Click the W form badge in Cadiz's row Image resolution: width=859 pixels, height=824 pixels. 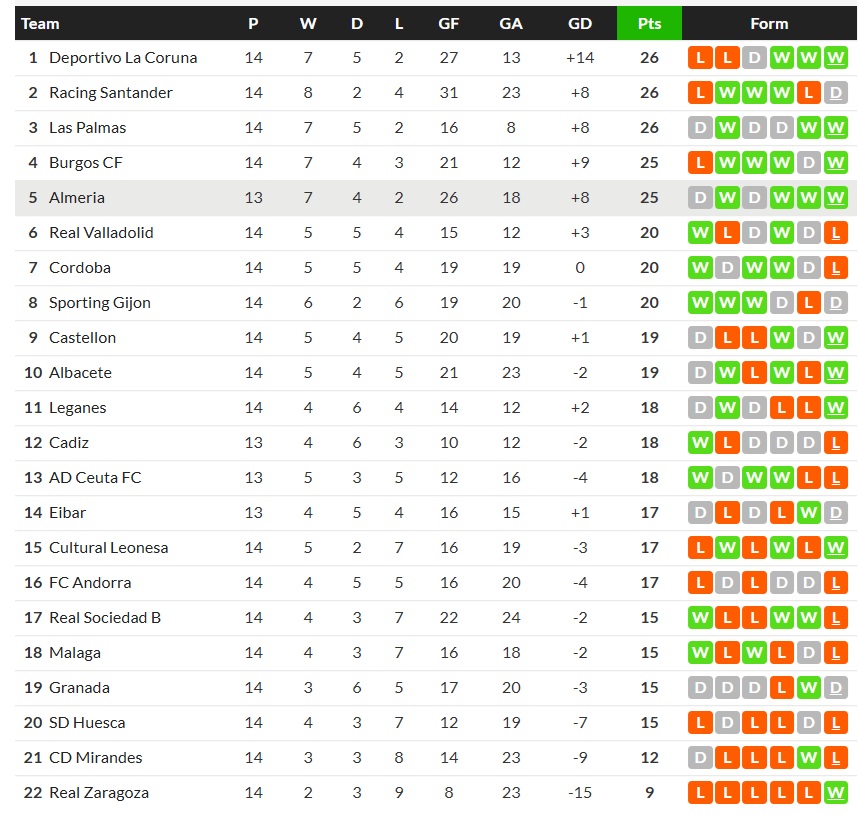click(700, 443)
